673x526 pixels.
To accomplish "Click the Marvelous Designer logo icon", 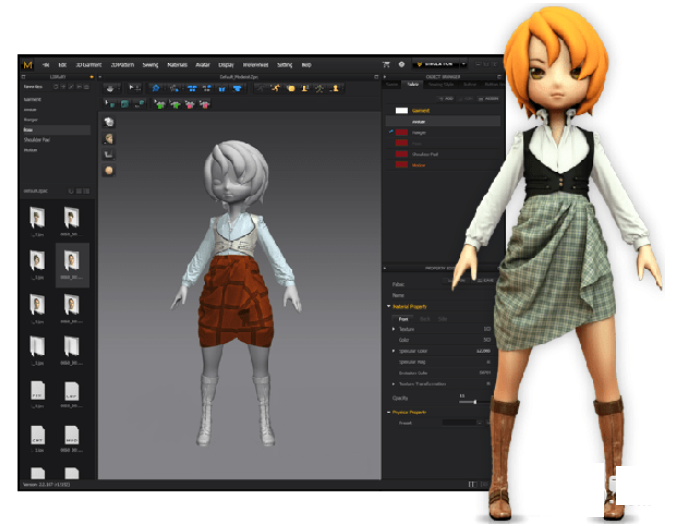I will 28,64.
